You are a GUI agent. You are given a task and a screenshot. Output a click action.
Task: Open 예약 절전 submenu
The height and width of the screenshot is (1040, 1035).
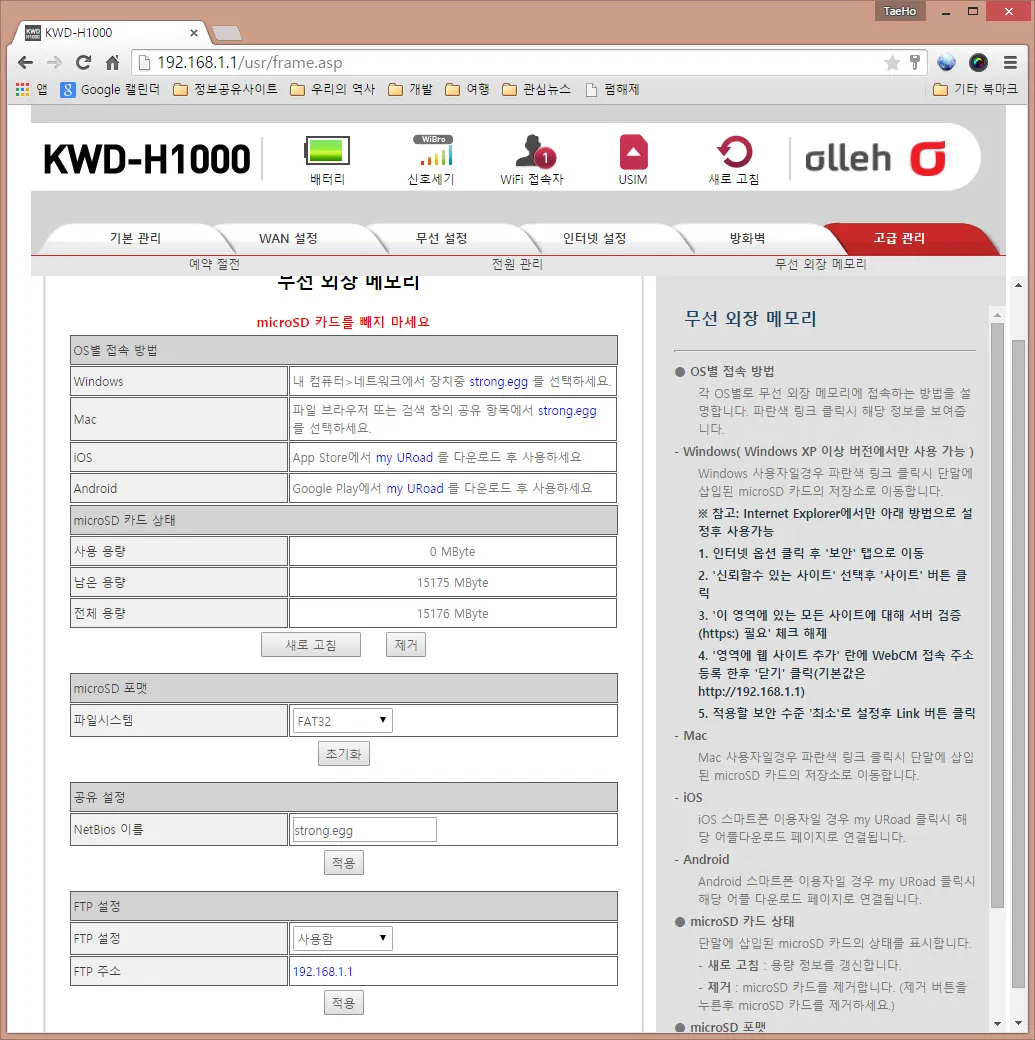[x=214, y=264]
